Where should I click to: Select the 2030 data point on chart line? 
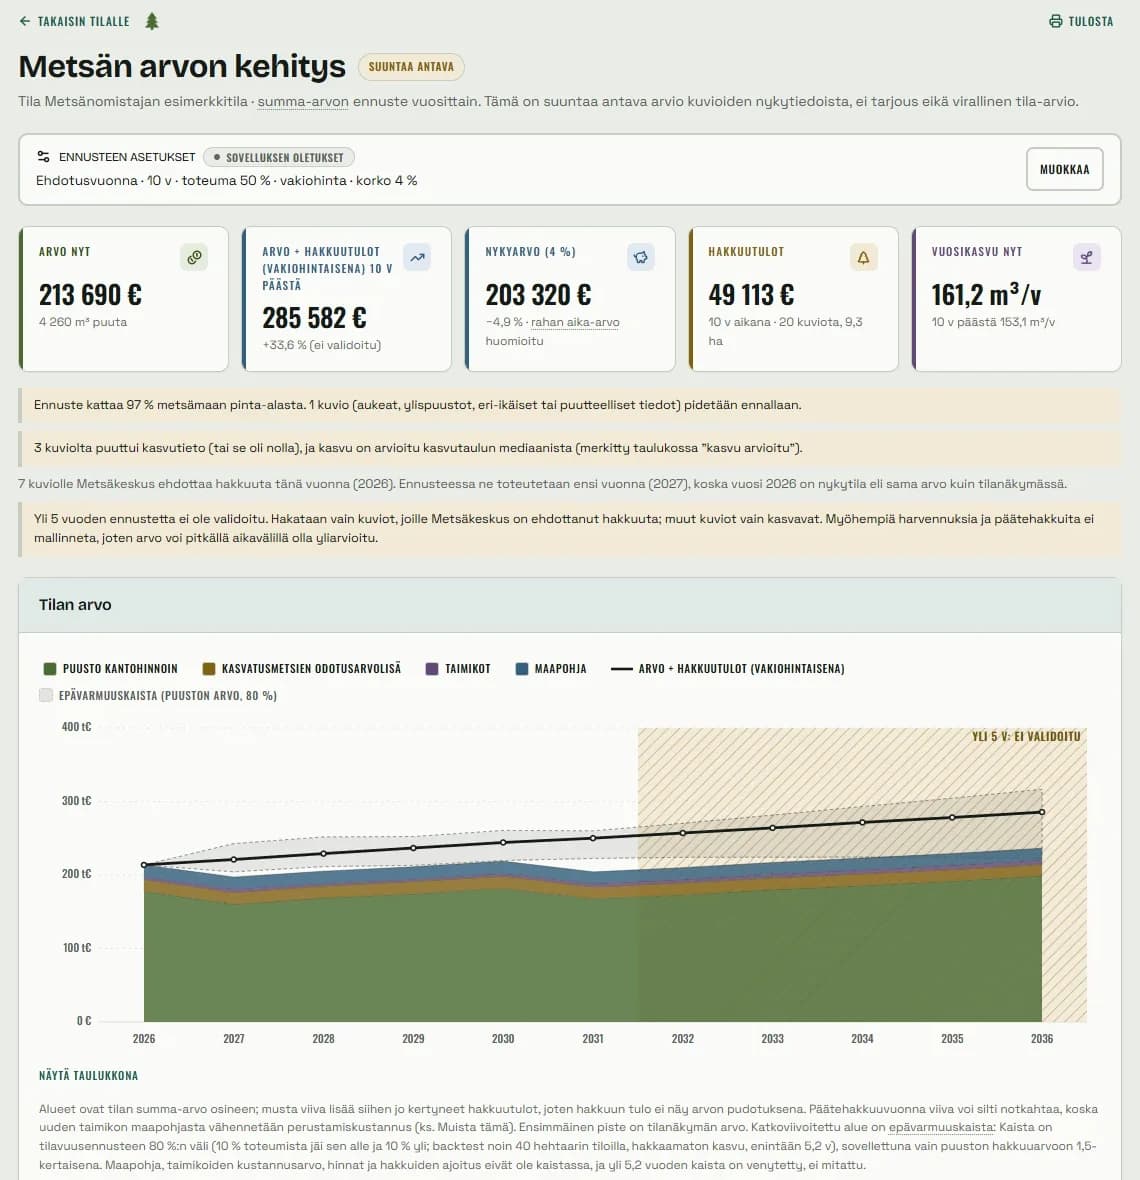click(503, 843)
